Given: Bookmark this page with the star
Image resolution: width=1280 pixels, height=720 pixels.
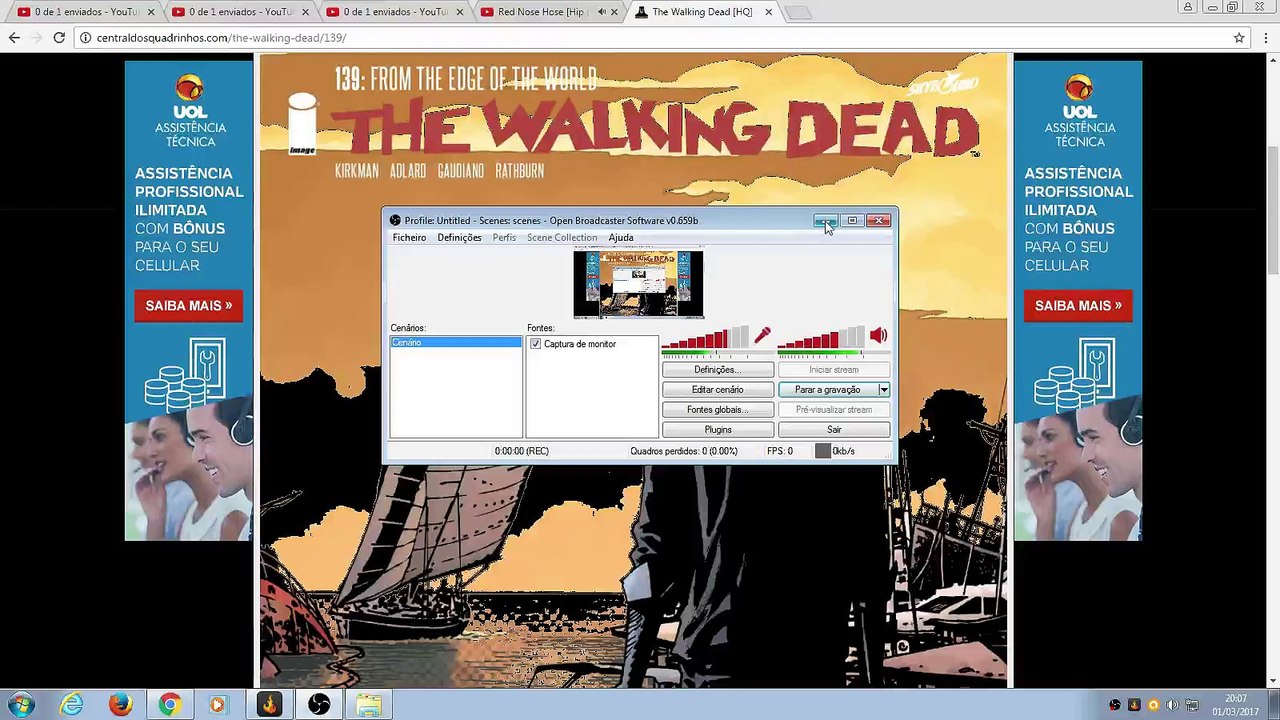Looking at the screenshot, I should [1239, 37].
